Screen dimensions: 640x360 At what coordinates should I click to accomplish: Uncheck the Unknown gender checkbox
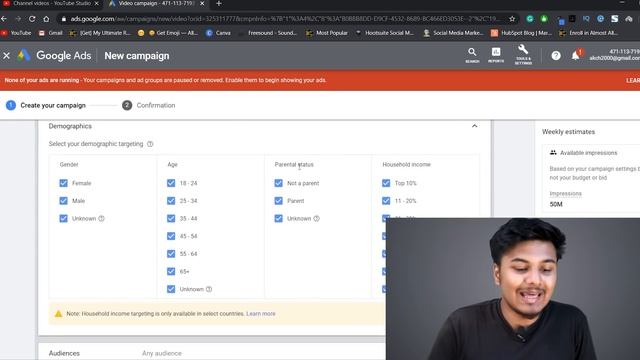(63, 218)
